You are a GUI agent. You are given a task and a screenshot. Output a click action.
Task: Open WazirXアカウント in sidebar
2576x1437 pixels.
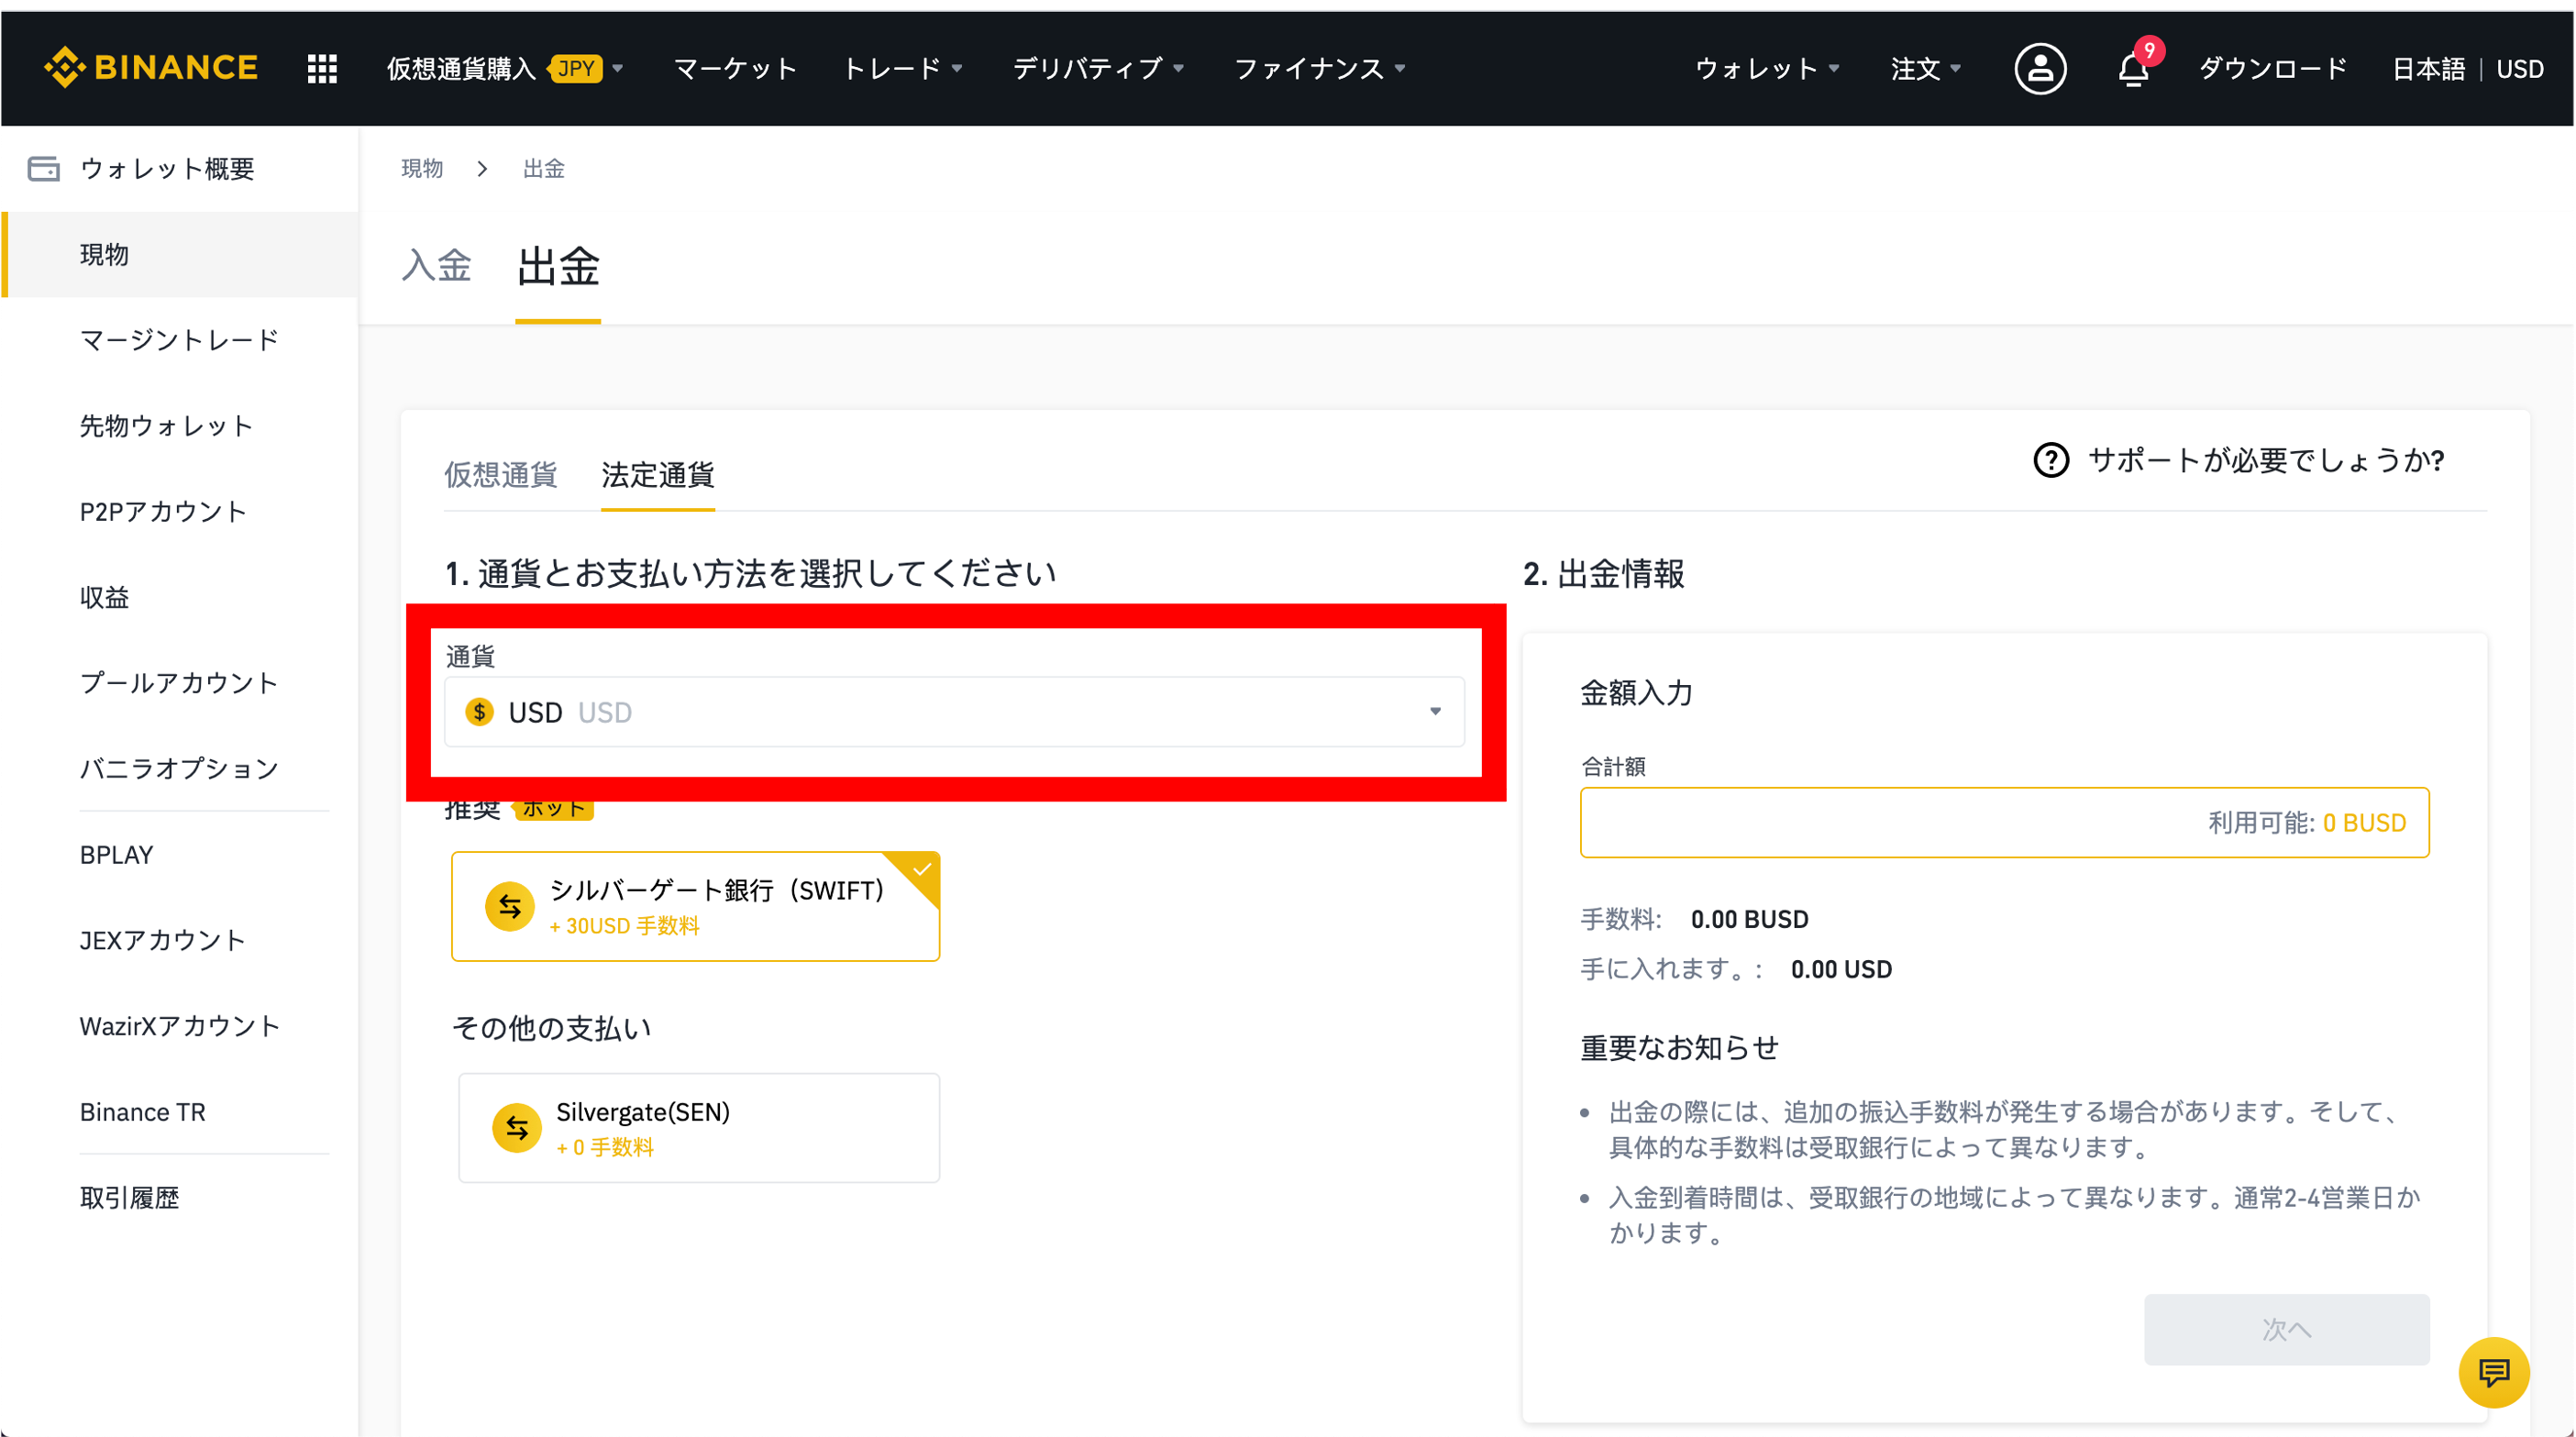pyautogui.click(x=179, y=1026)
